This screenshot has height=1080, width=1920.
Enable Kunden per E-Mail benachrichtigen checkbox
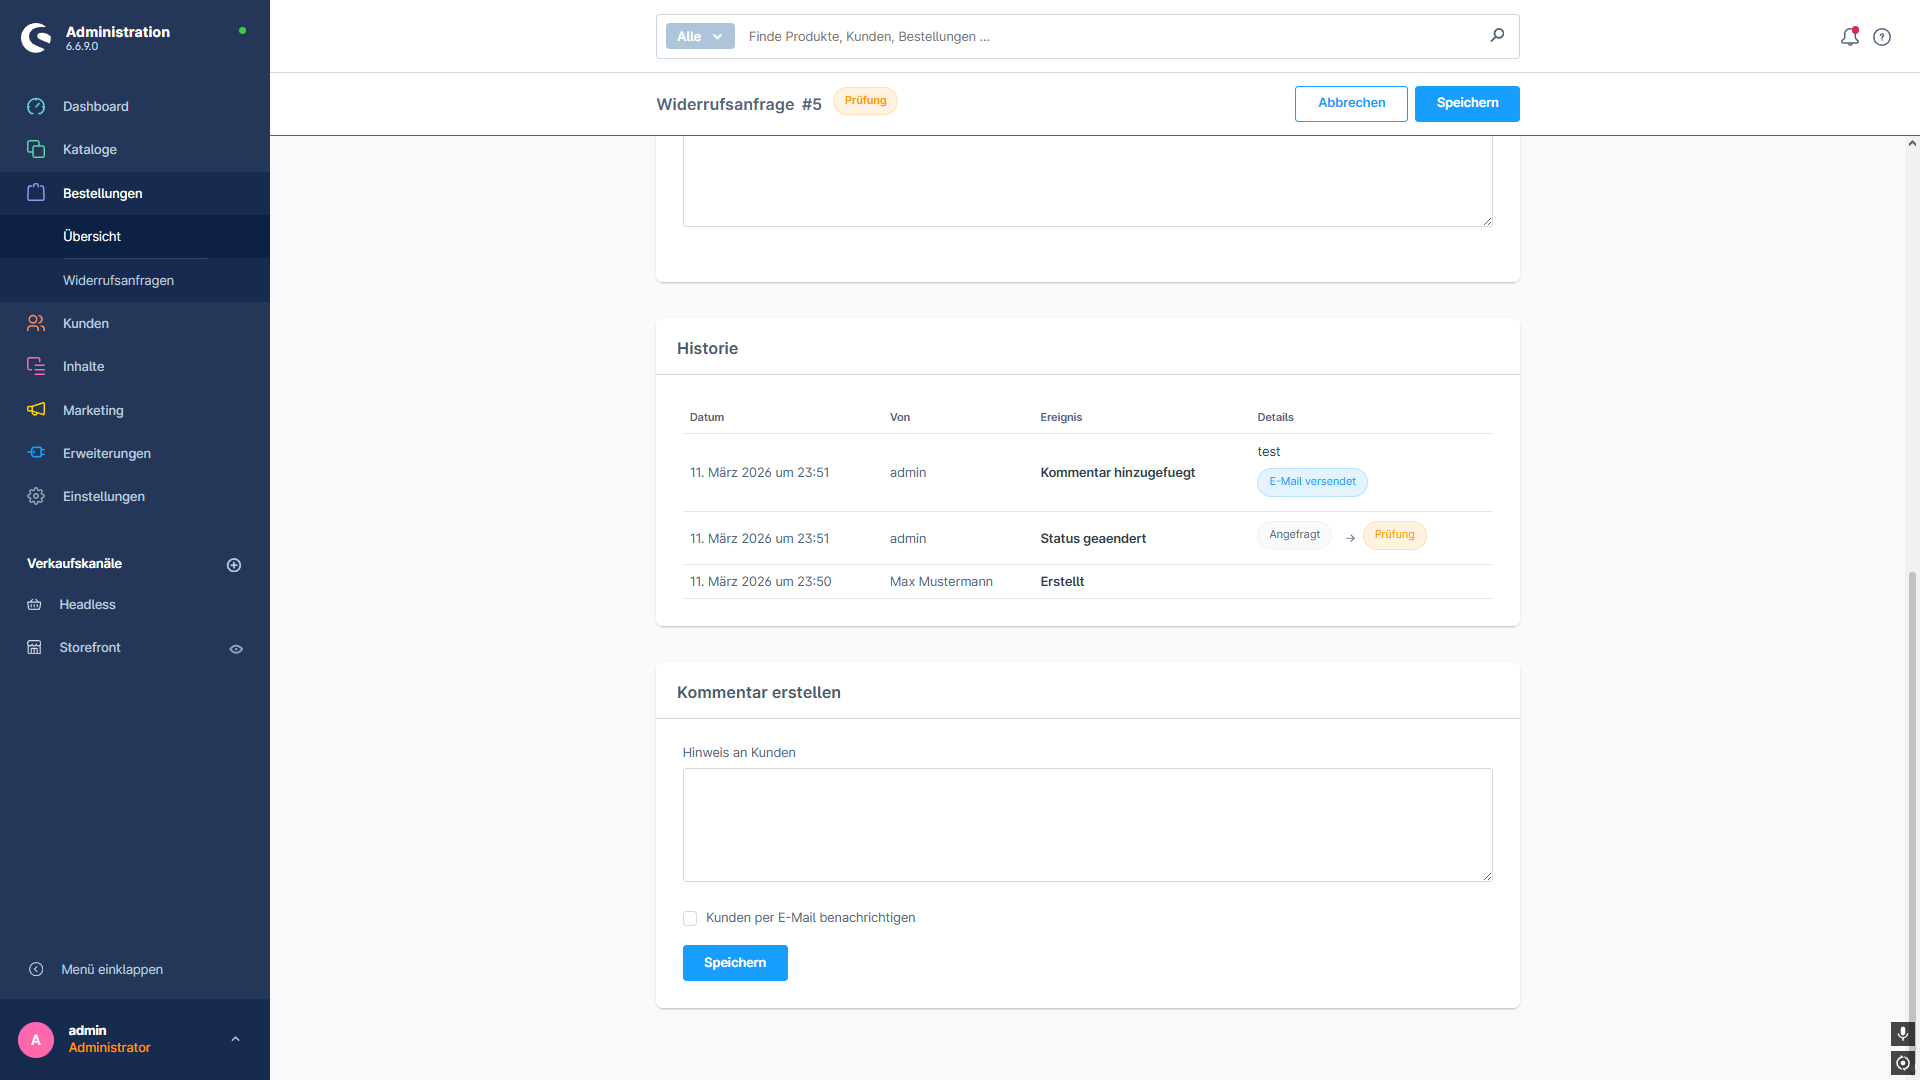[690, 918]
